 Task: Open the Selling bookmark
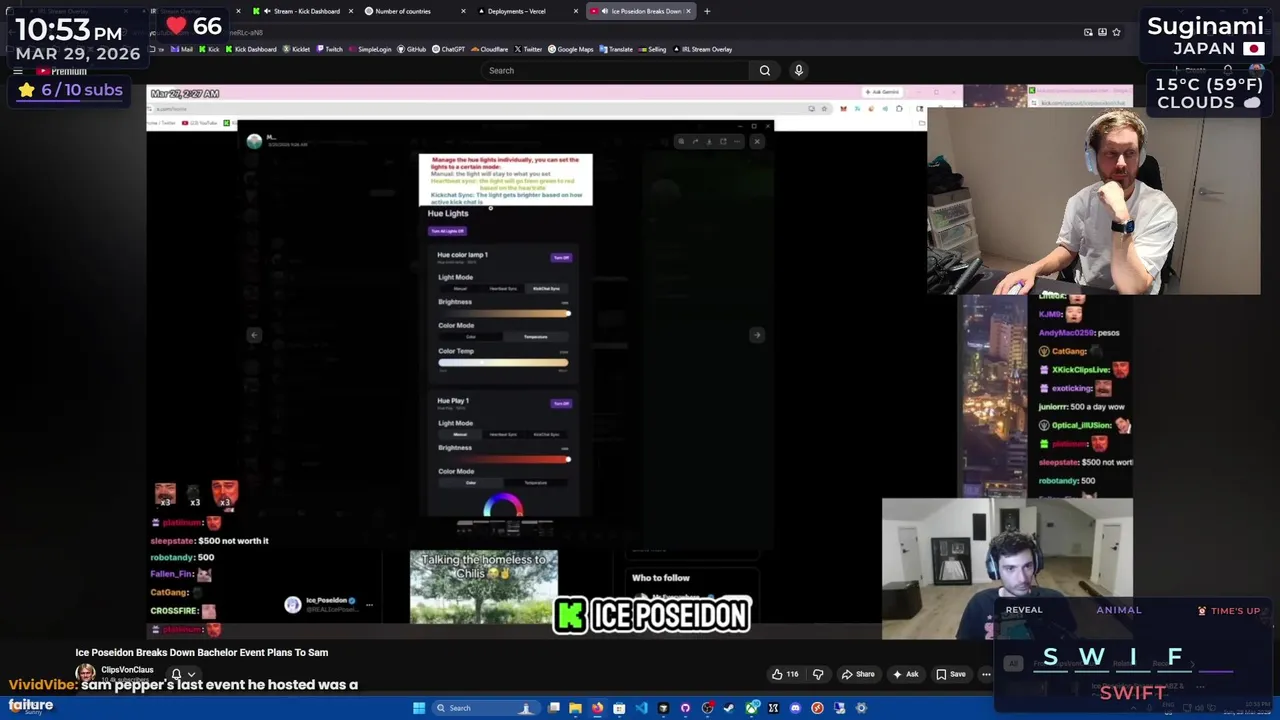pyautogui.click(x=653, y=49)
